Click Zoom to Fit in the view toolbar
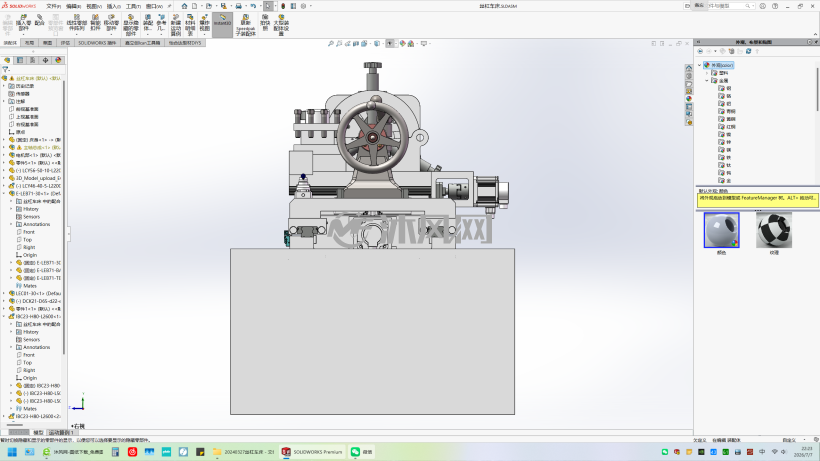The height and width of the screenshot is (461, 820). pos(331,43)
